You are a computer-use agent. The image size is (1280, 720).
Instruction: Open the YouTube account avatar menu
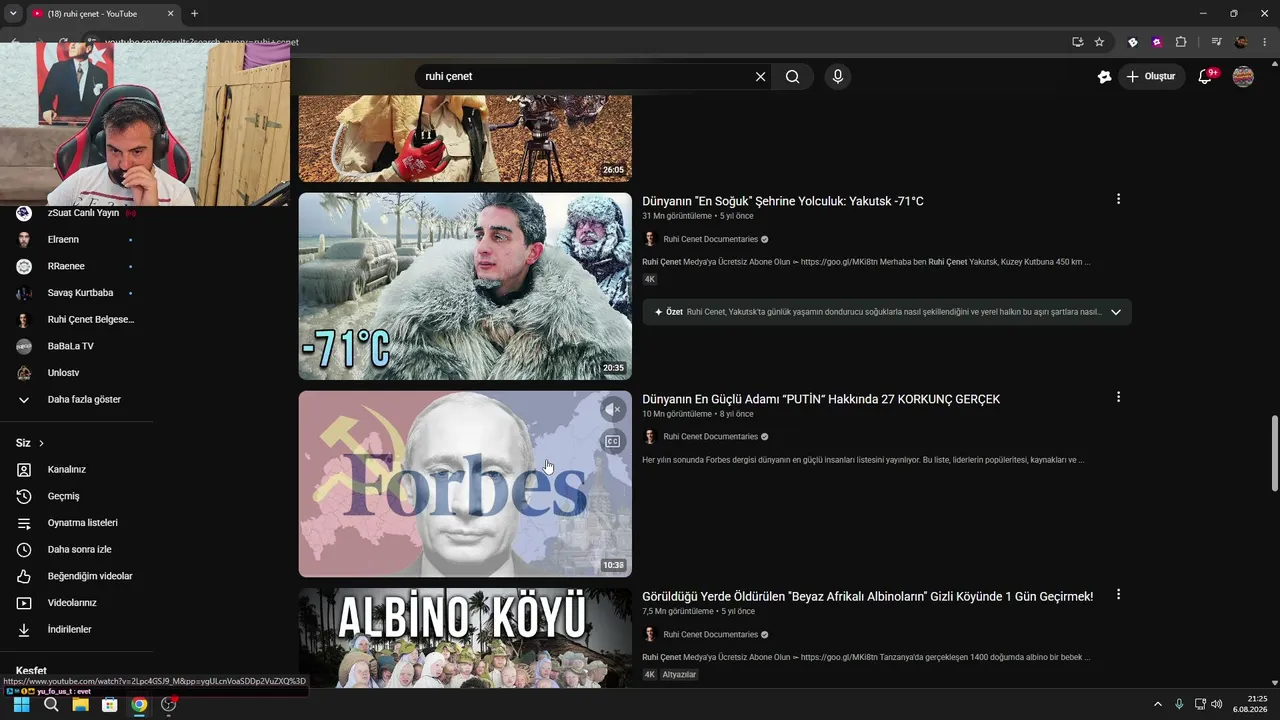click(1243, 77)
